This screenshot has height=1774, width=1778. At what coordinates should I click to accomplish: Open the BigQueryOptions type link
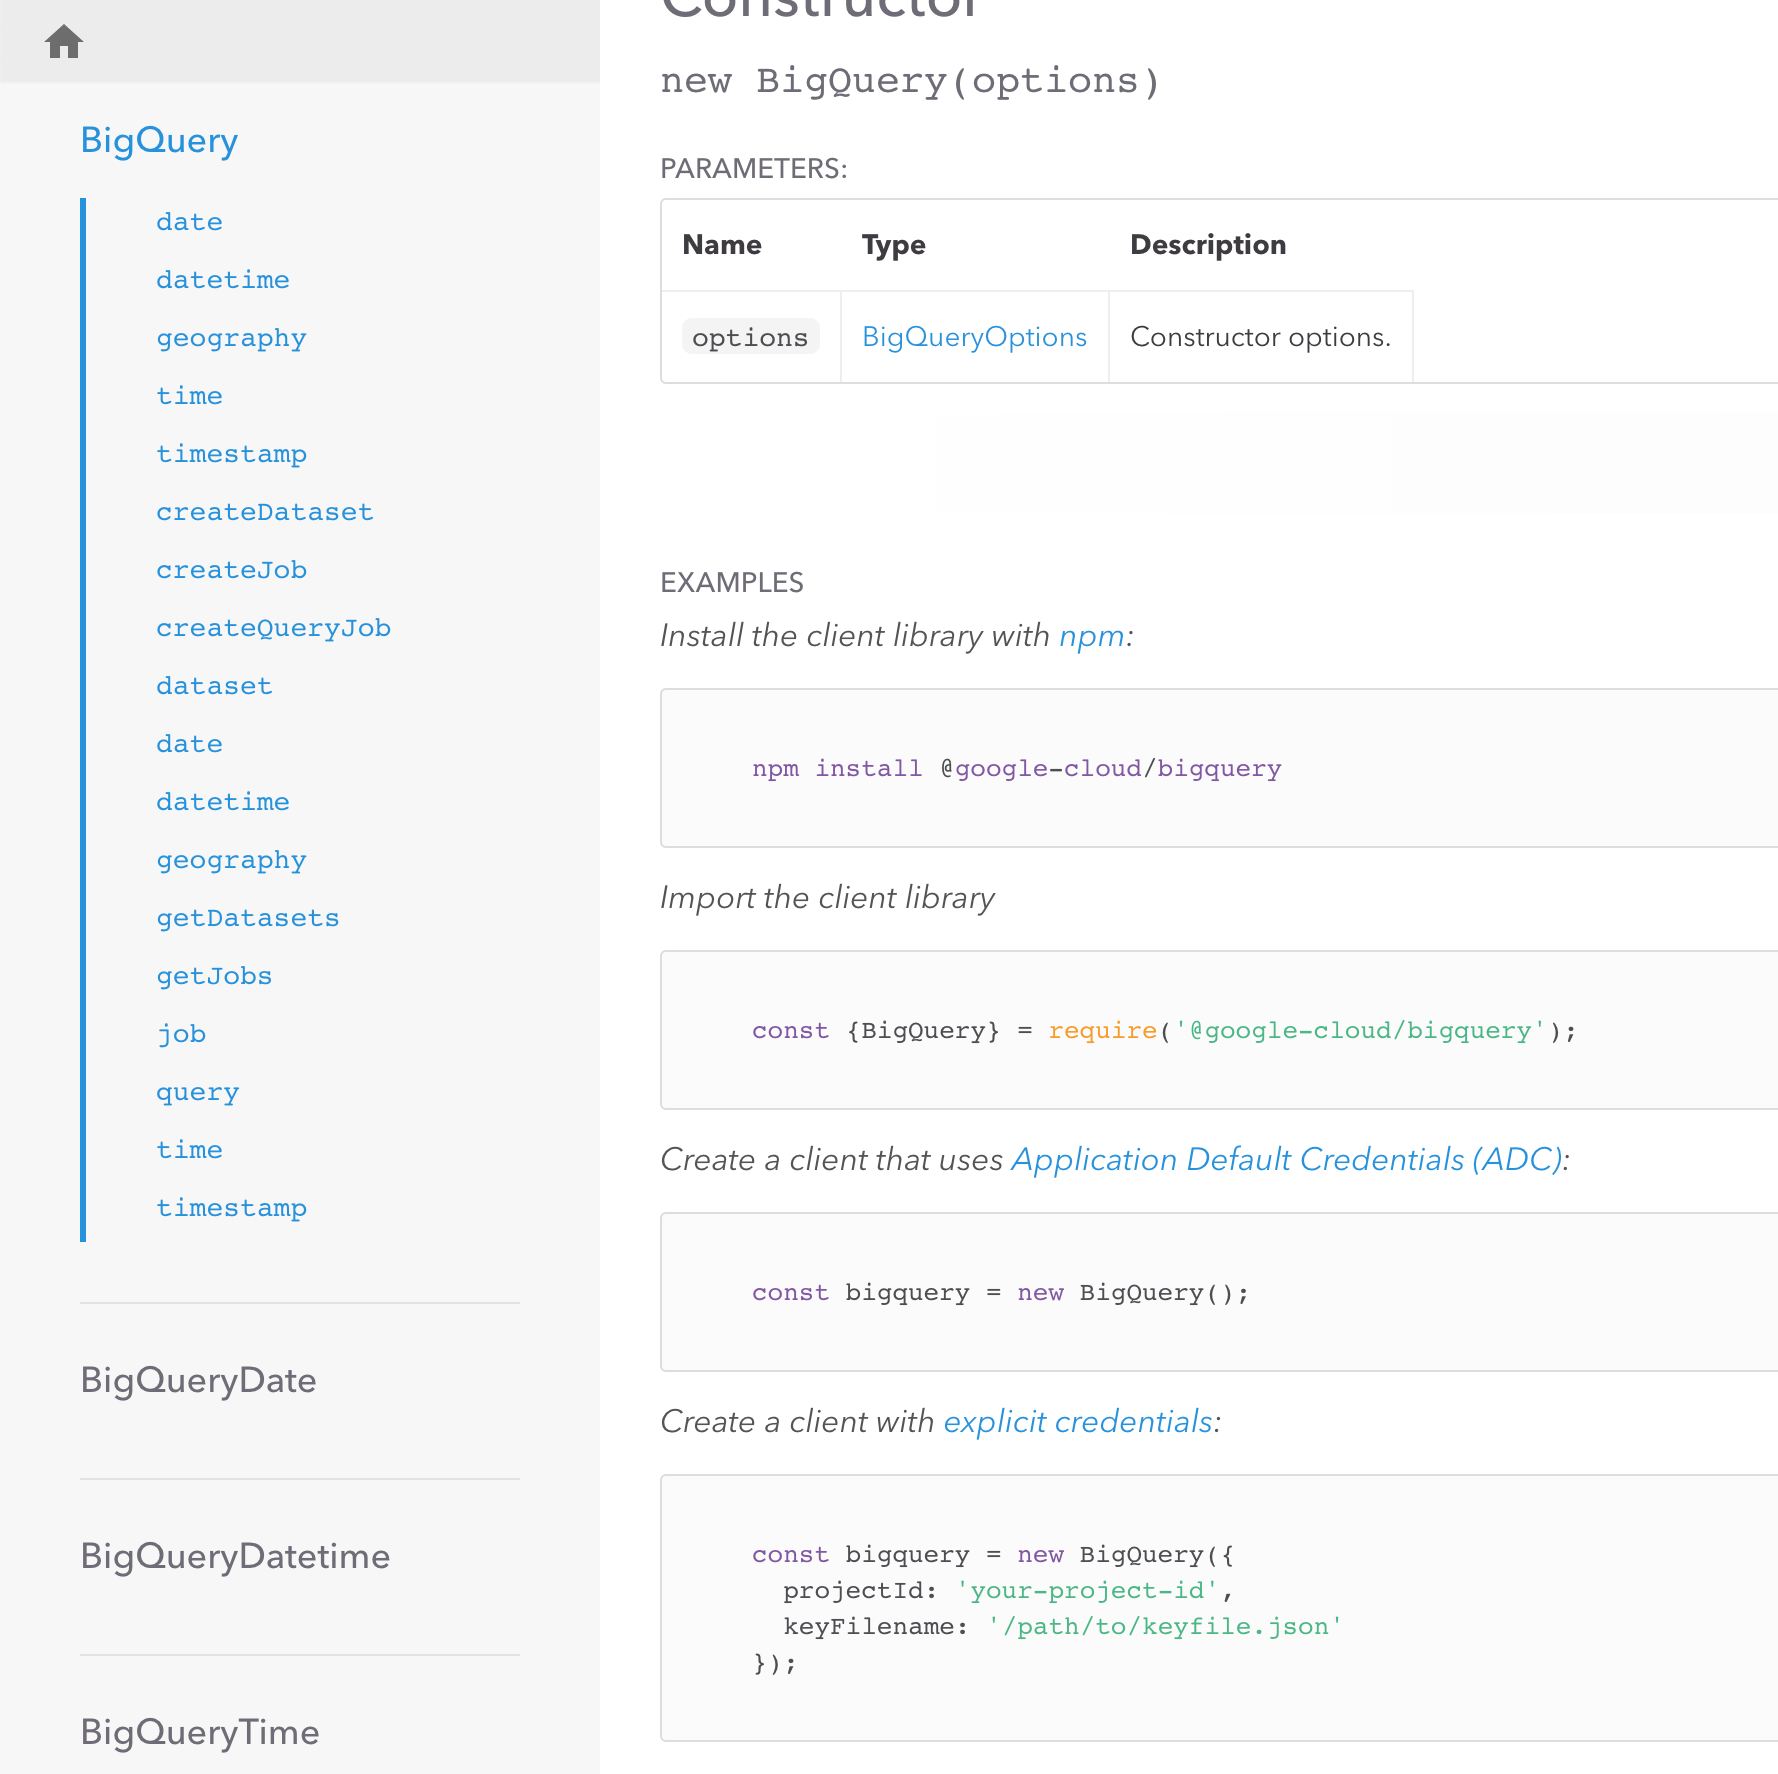974,337
